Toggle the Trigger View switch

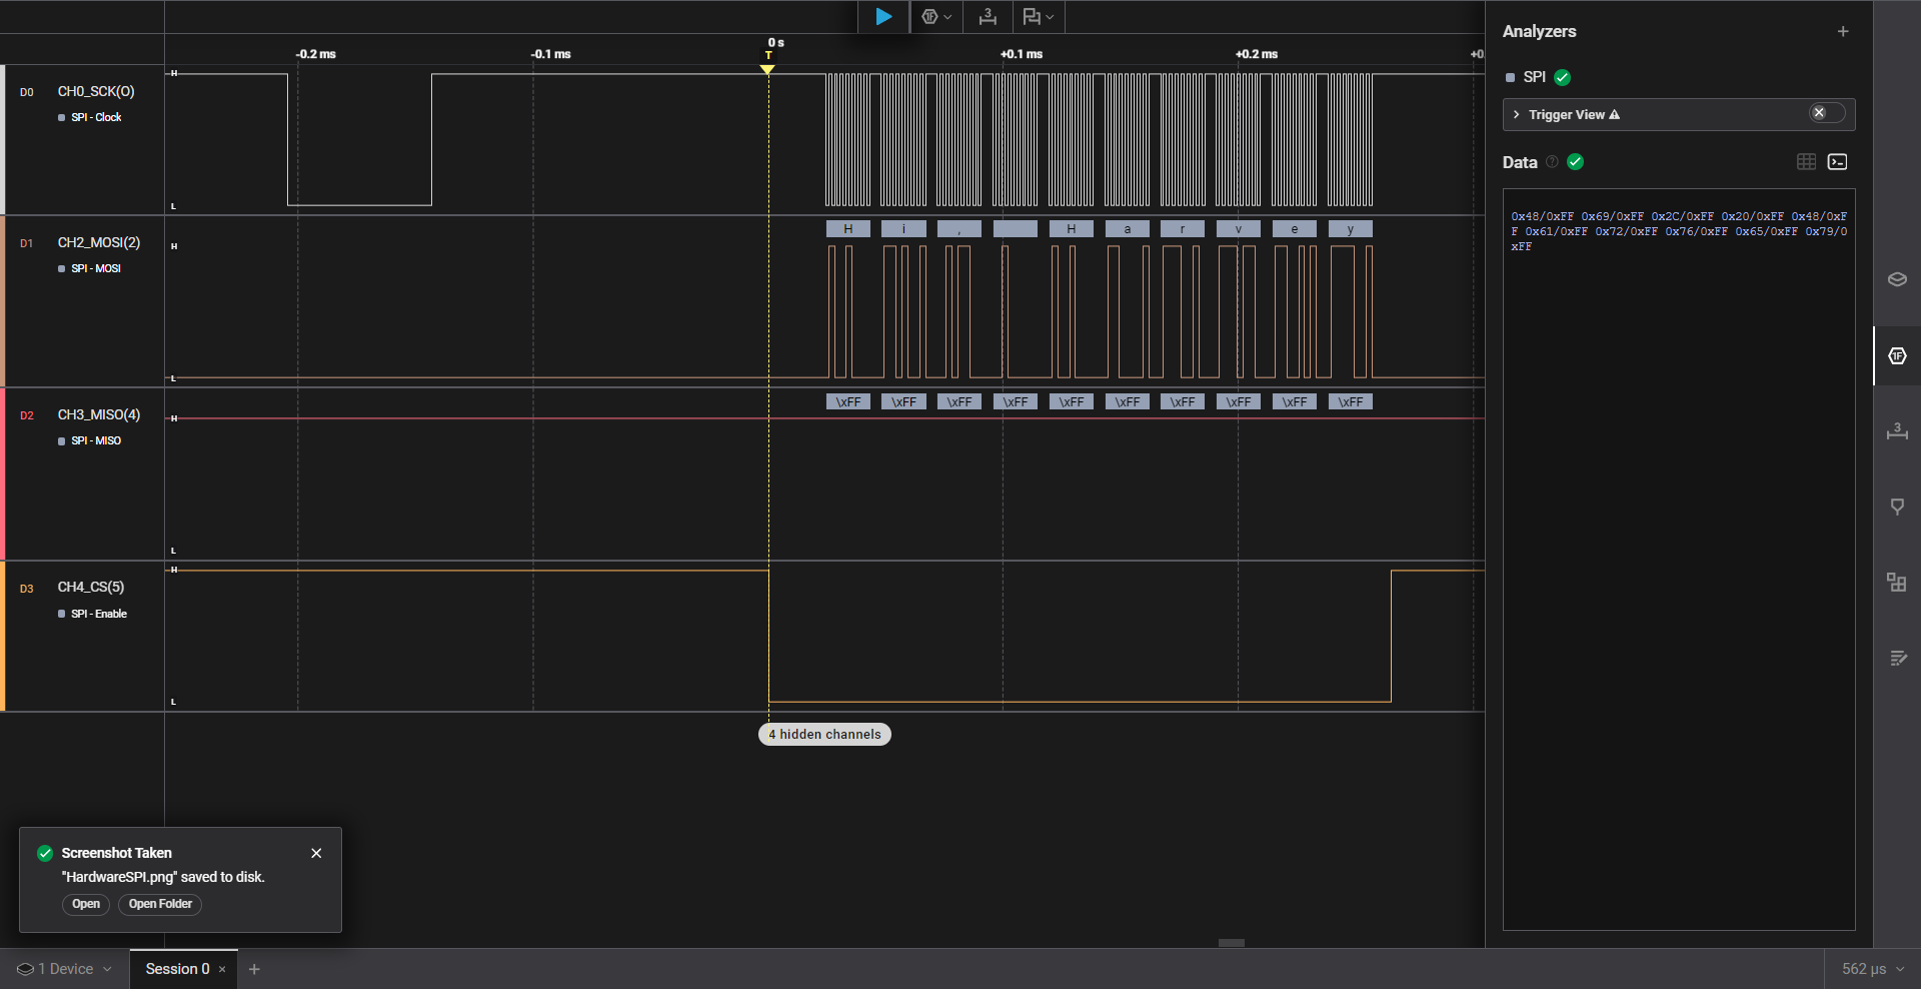pyautogui.click(x=1825, y=114)
